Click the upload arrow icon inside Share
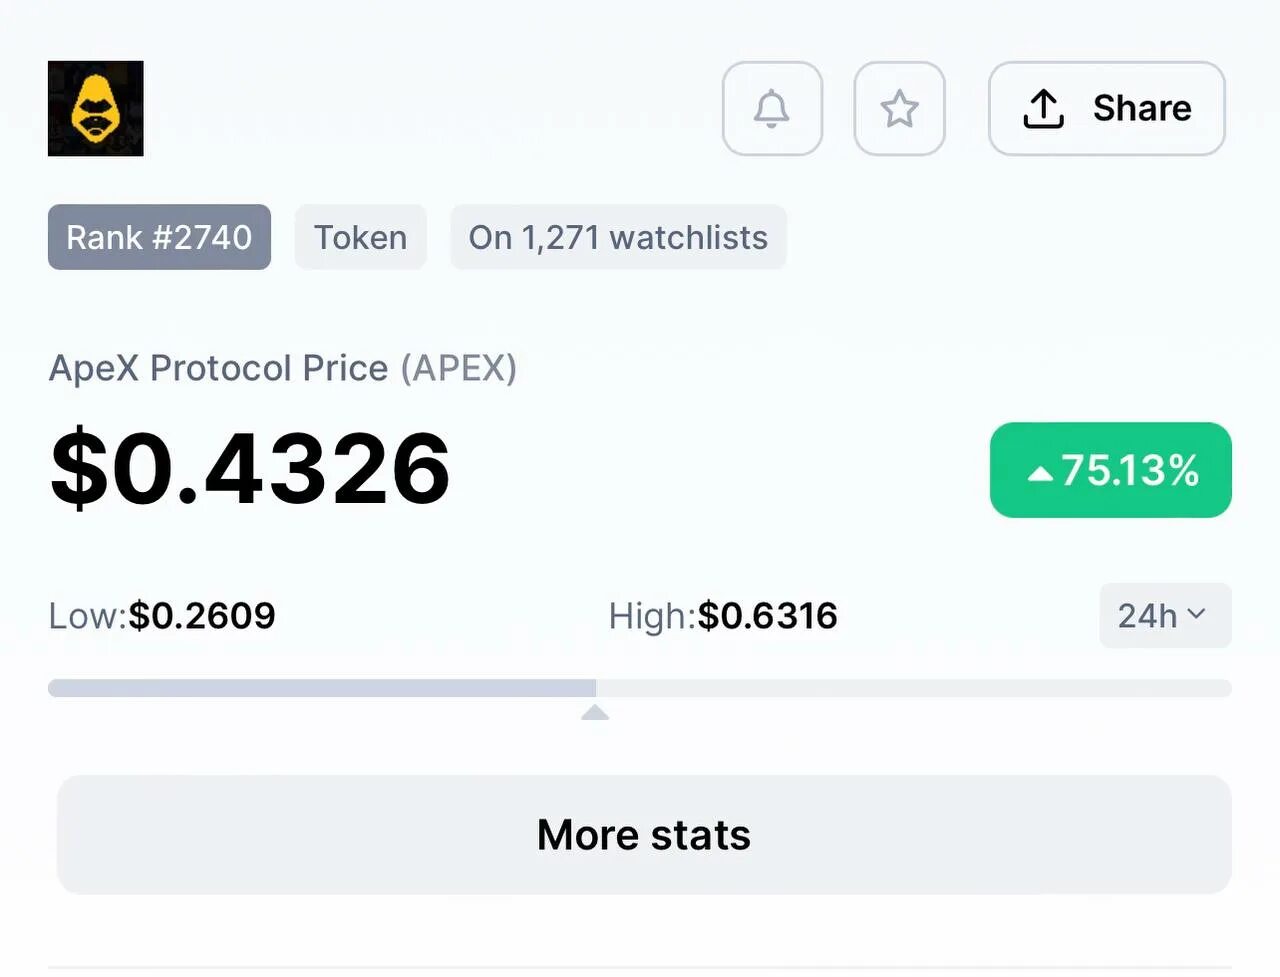The width and height of the screenshot is (1280, 977). click(x=1043, y=109)
